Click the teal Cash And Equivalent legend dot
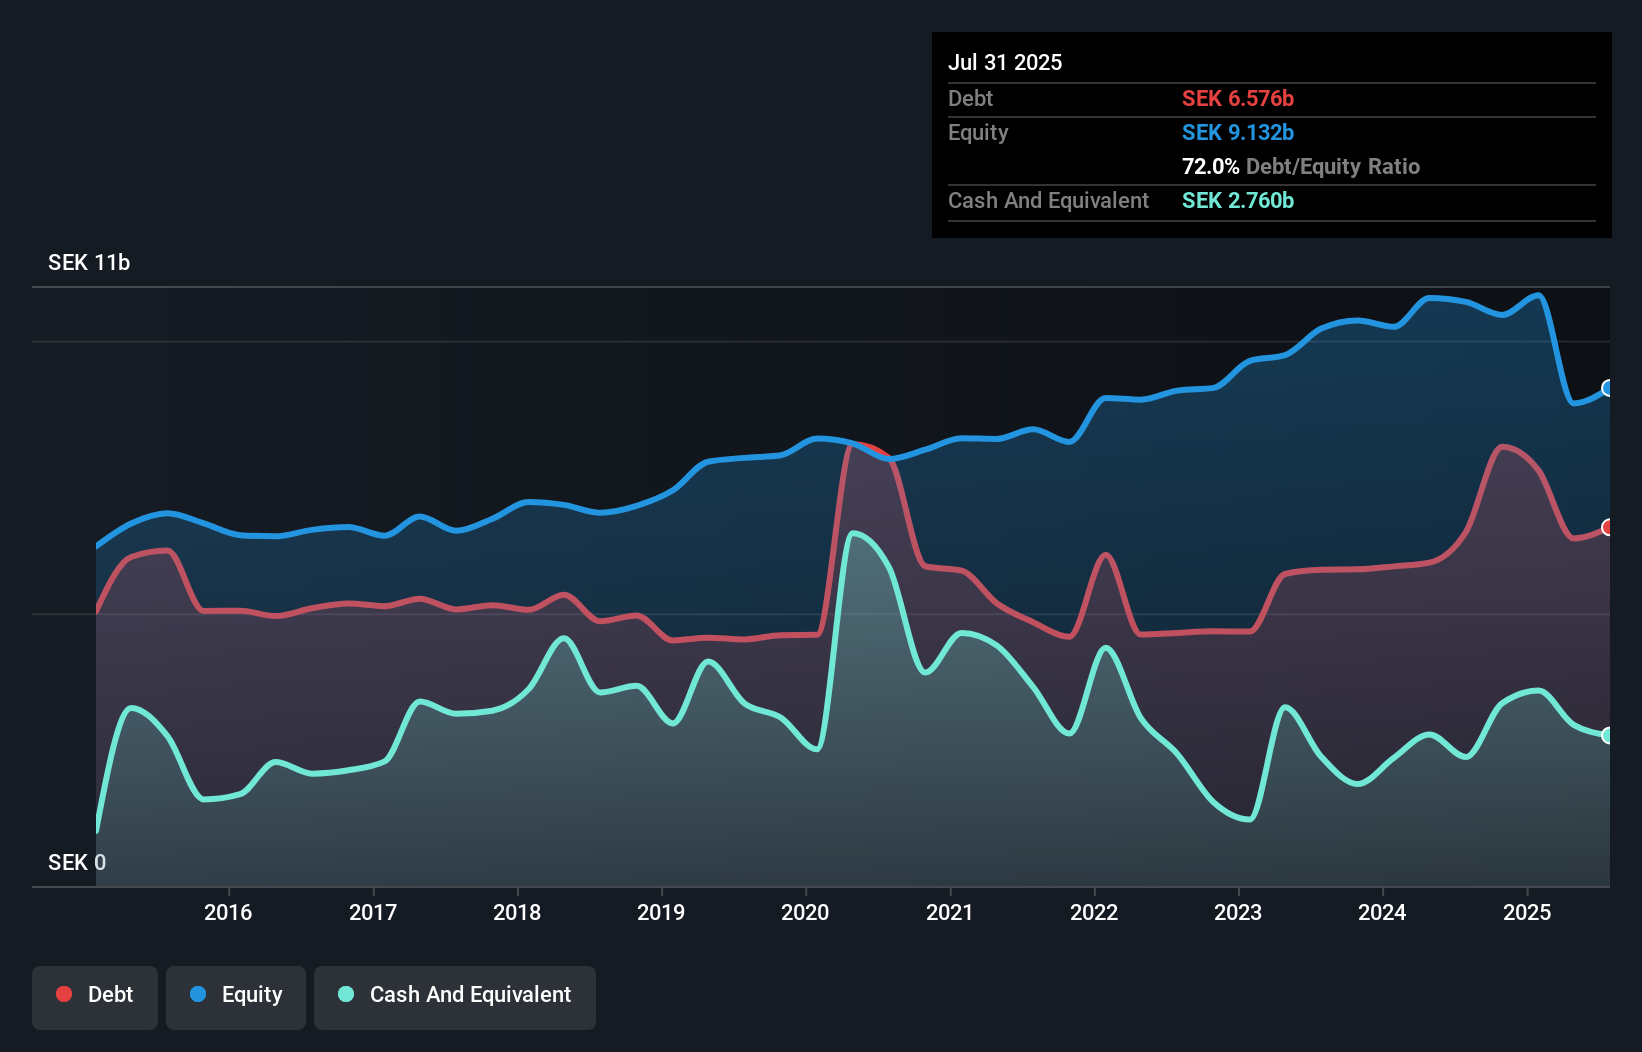The width and height of the screenshot is (1642, 1052). click(344, 995)
